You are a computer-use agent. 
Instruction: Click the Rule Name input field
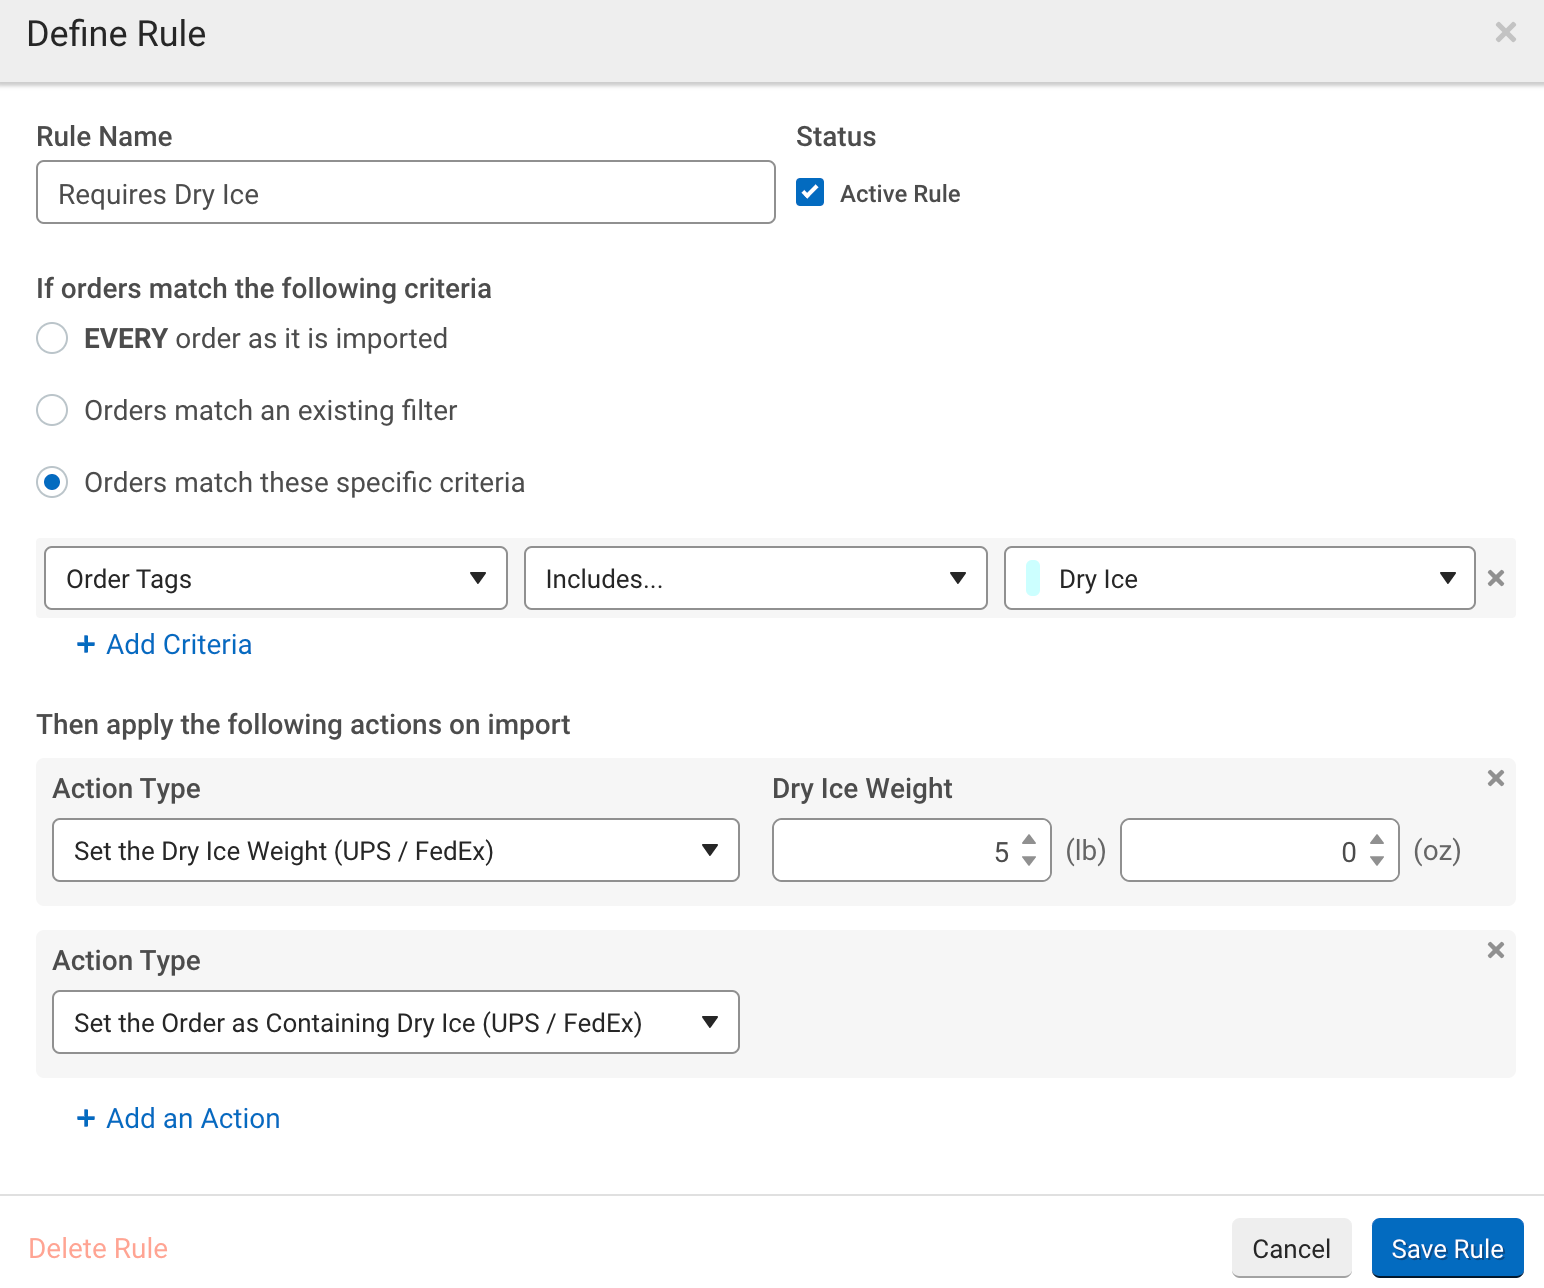(x=406, y=192)
